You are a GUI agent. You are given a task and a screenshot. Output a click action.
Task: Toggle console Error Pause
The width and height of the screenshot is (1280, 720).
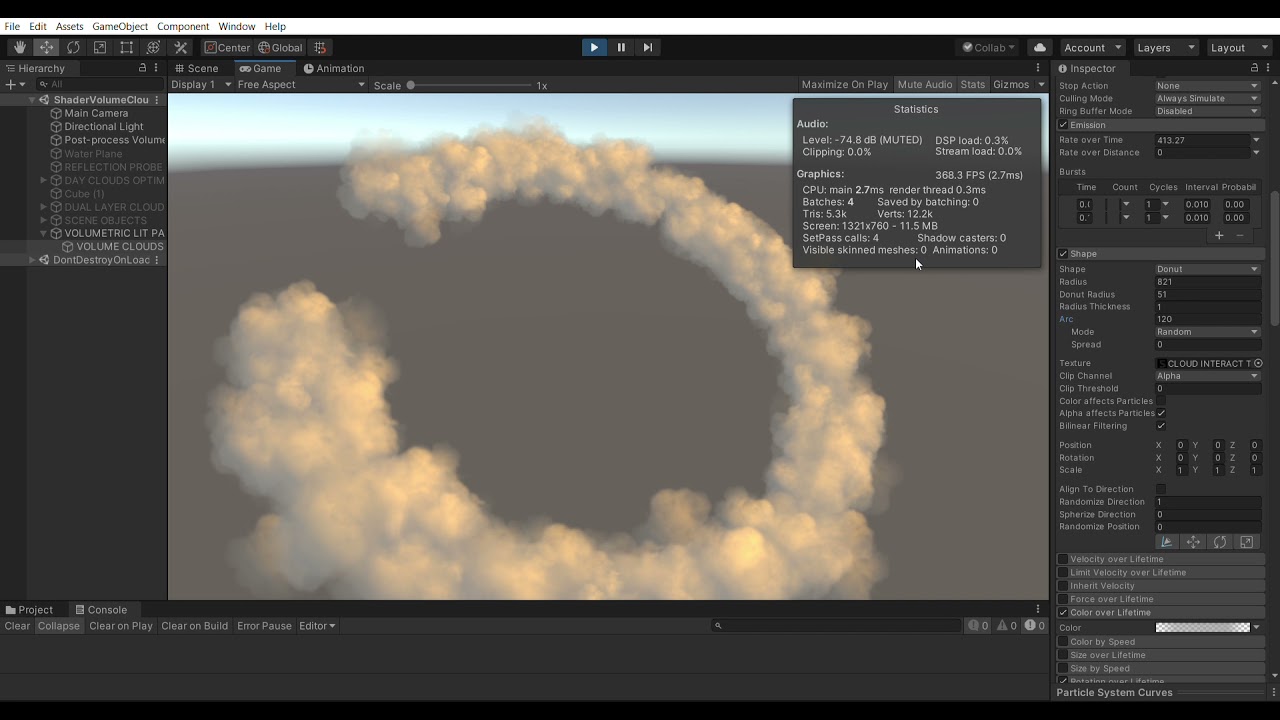(x=264, y=626)
